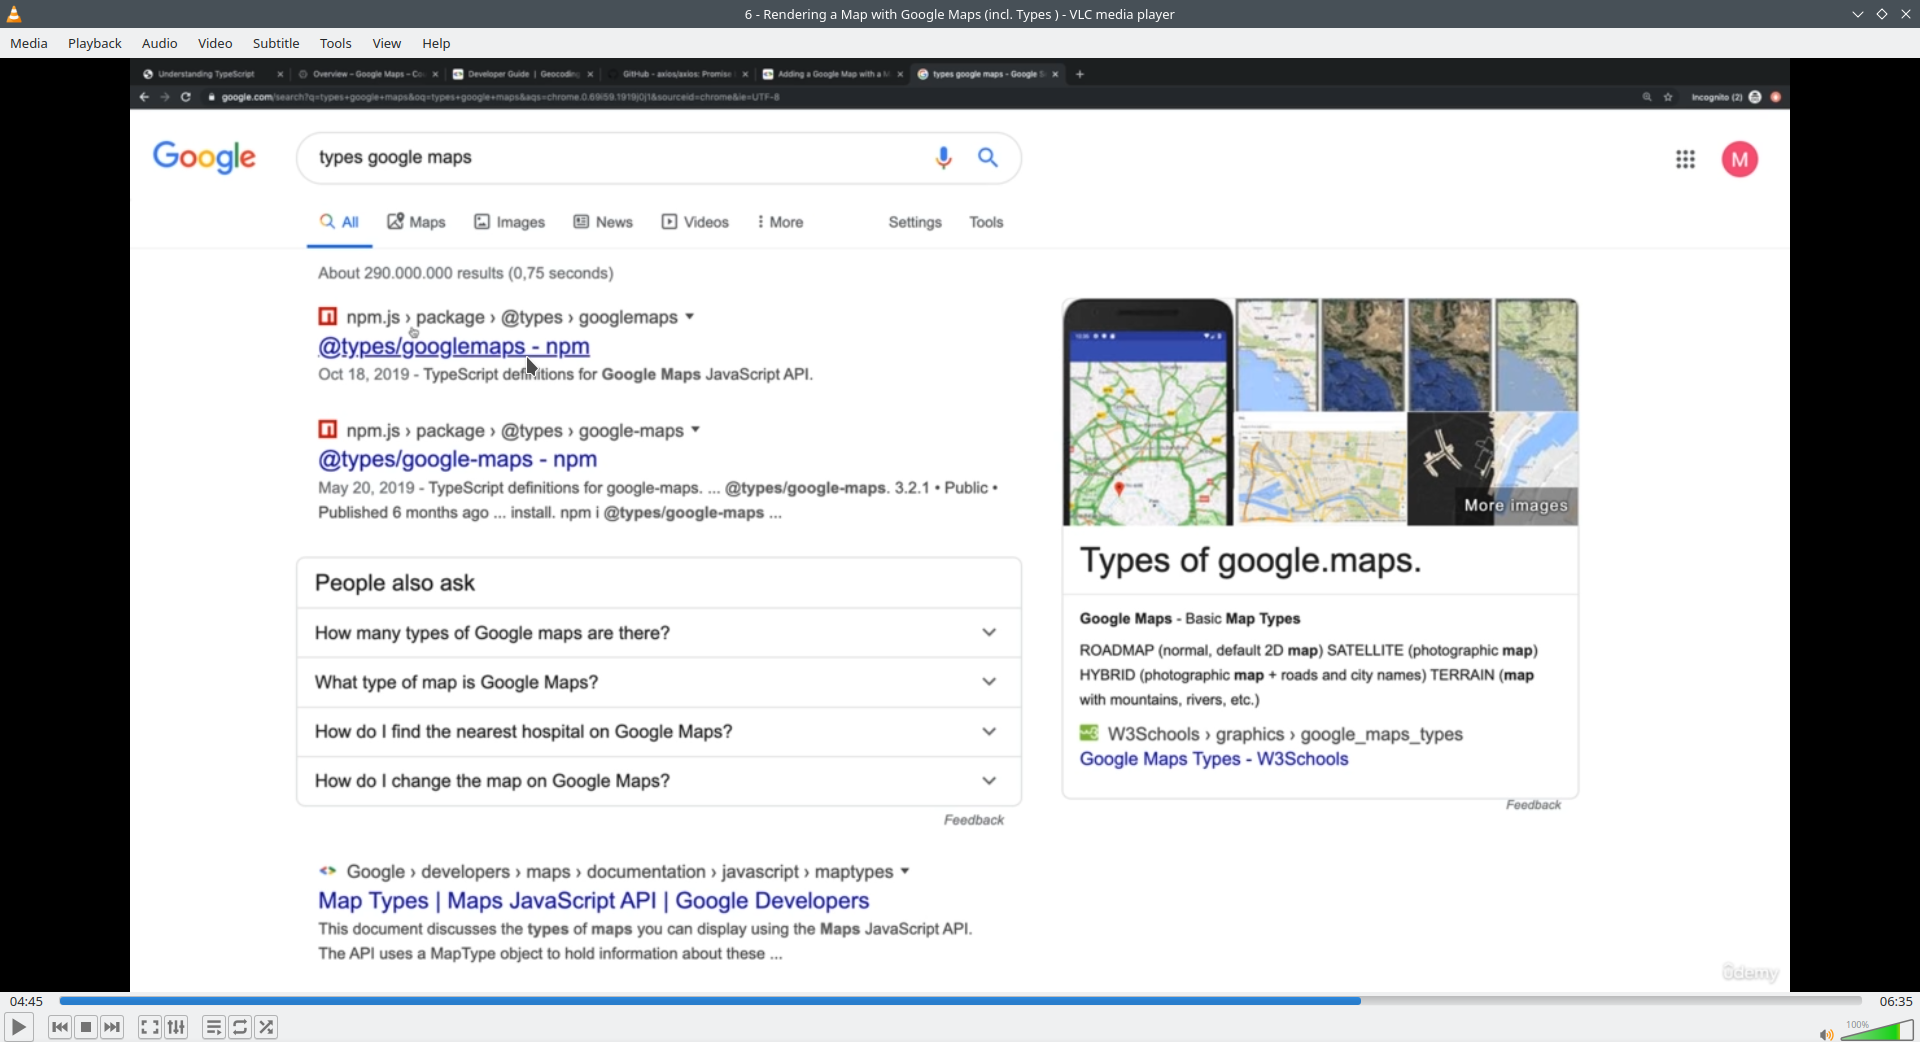Reload the page with refresh icon
Image resolution: width=1920 pixels, height=1042 pixels.
pyautogui.click(x=186, y=97)
